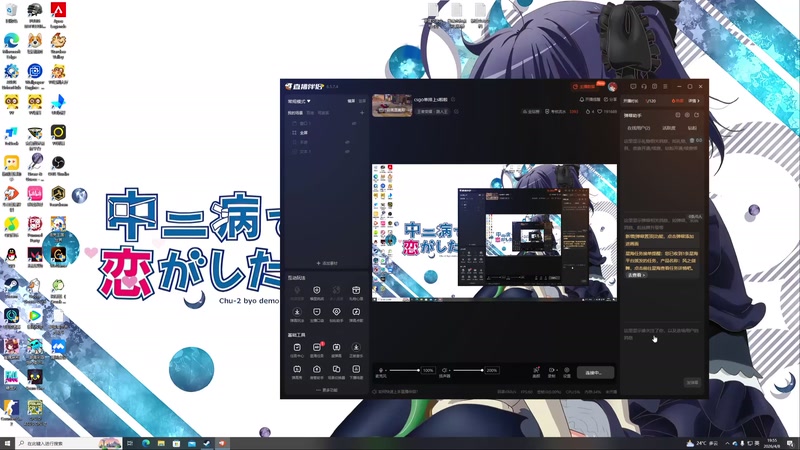Mute the speaker via its icon

point(444,370)
